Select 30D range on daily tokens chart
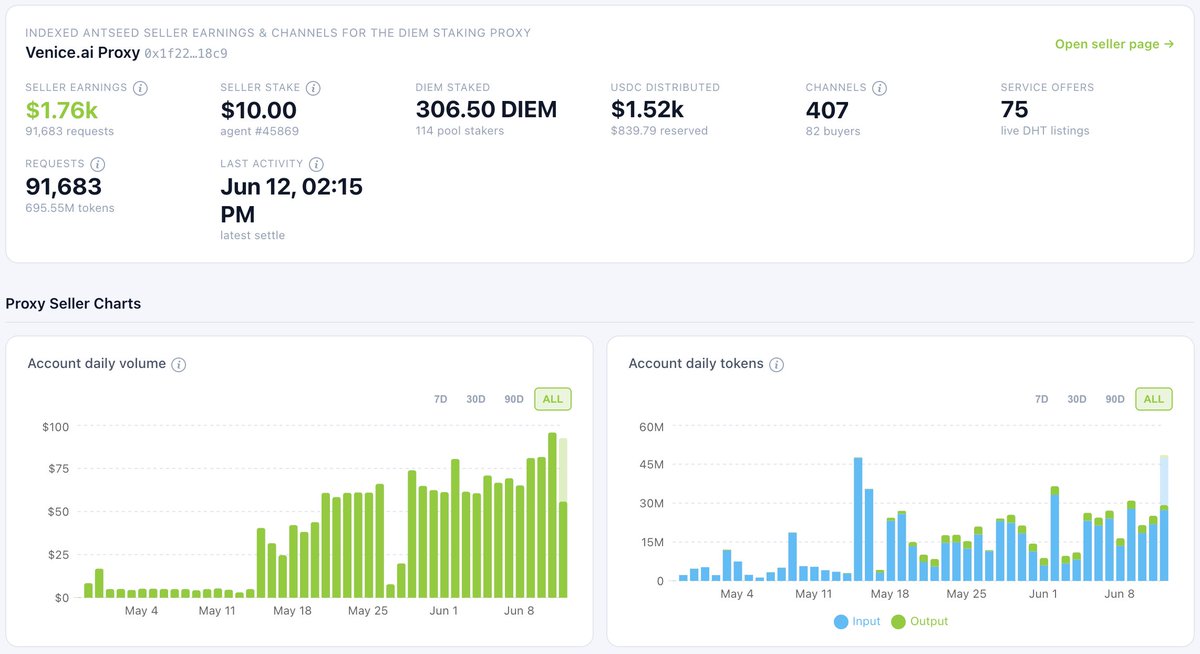The width and height of the screenshot is (1200, 654). 1076,399
